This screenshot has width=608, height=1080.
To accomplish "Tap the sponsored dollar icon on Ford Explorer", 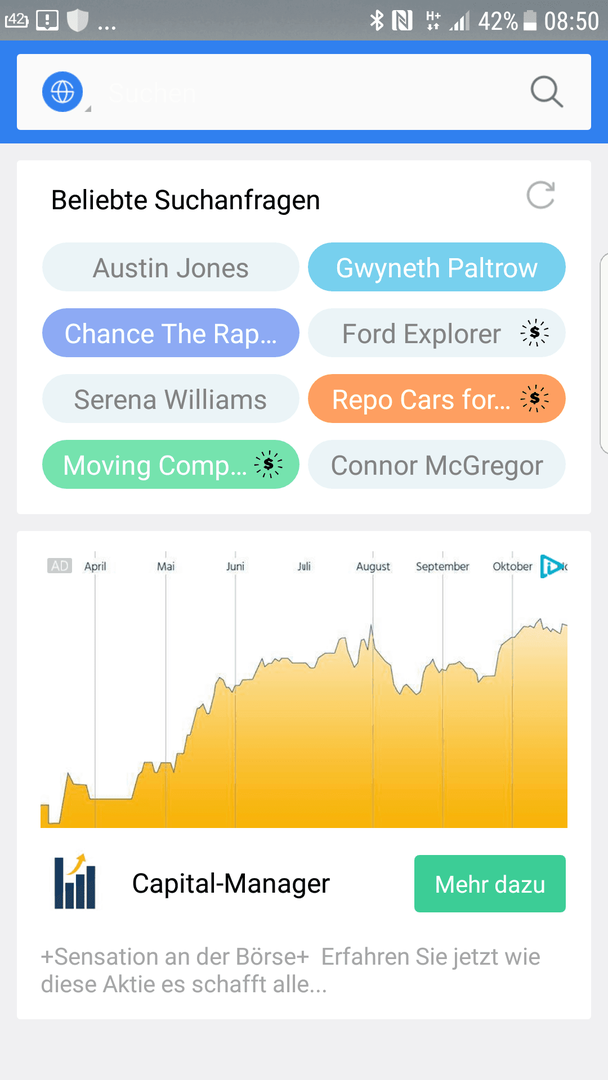I will 535,333.
